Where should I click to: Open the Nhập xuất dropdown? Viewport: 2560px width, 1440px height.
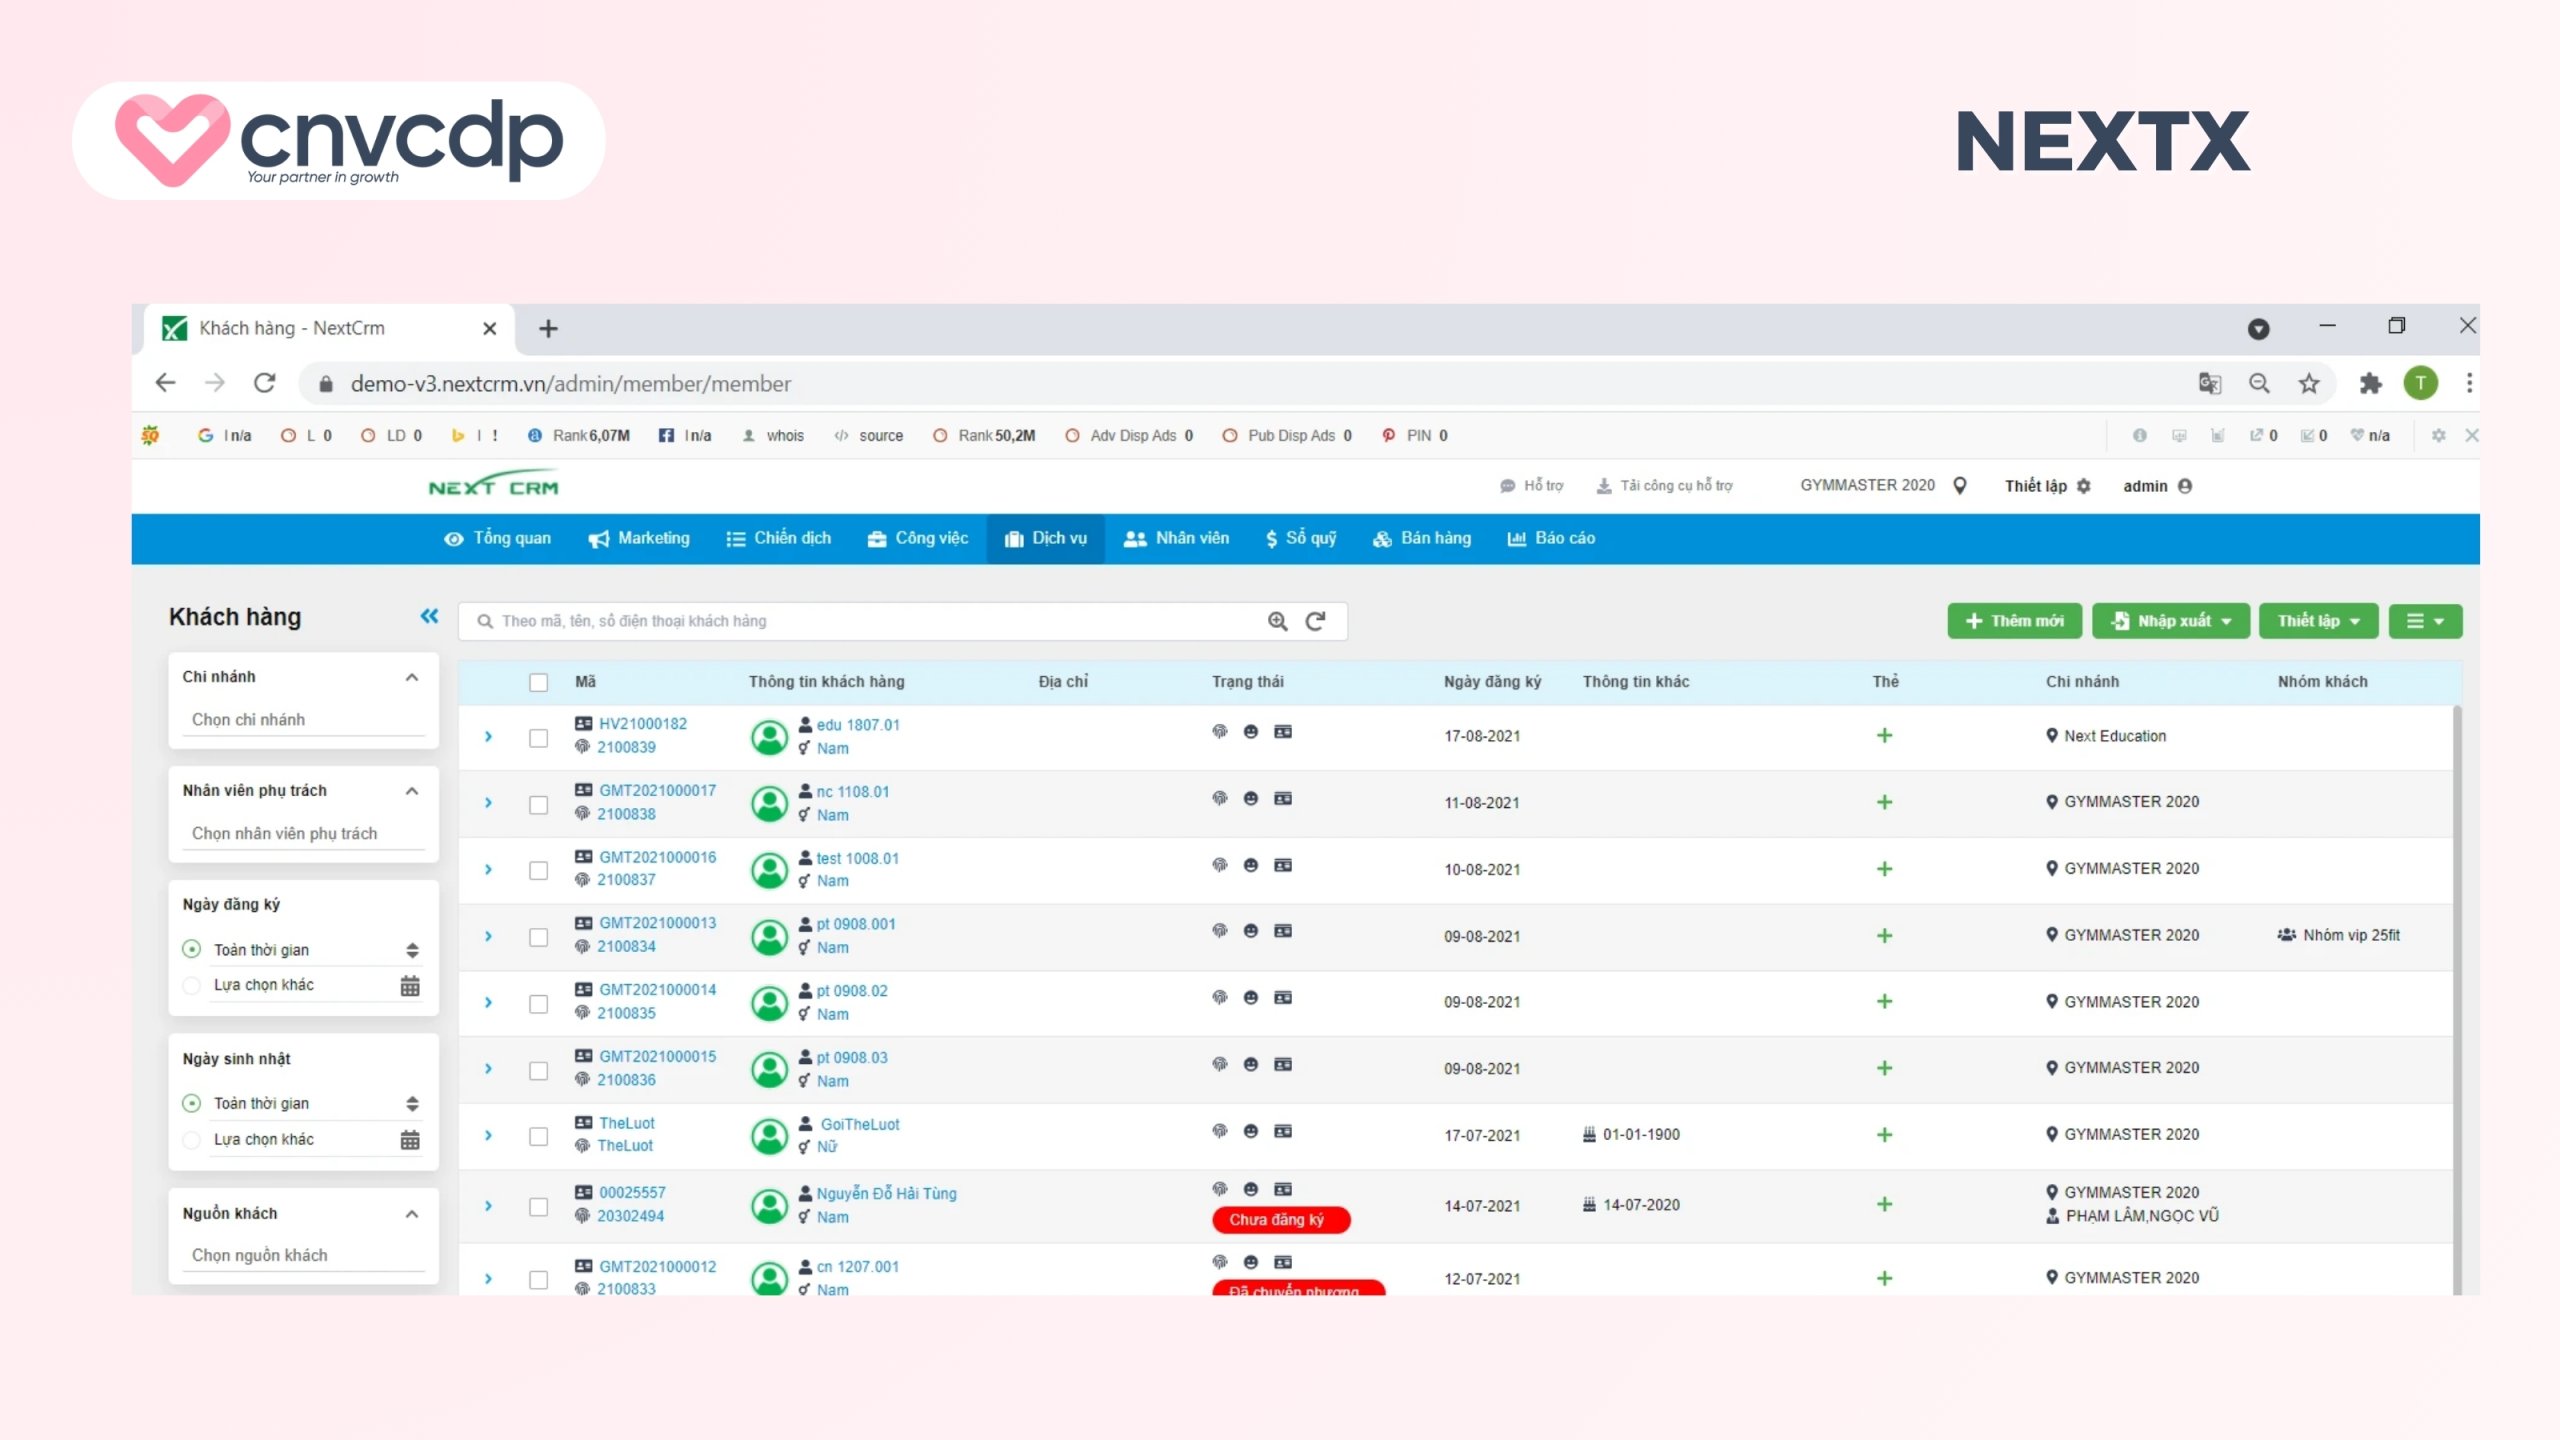(2170, 620)
